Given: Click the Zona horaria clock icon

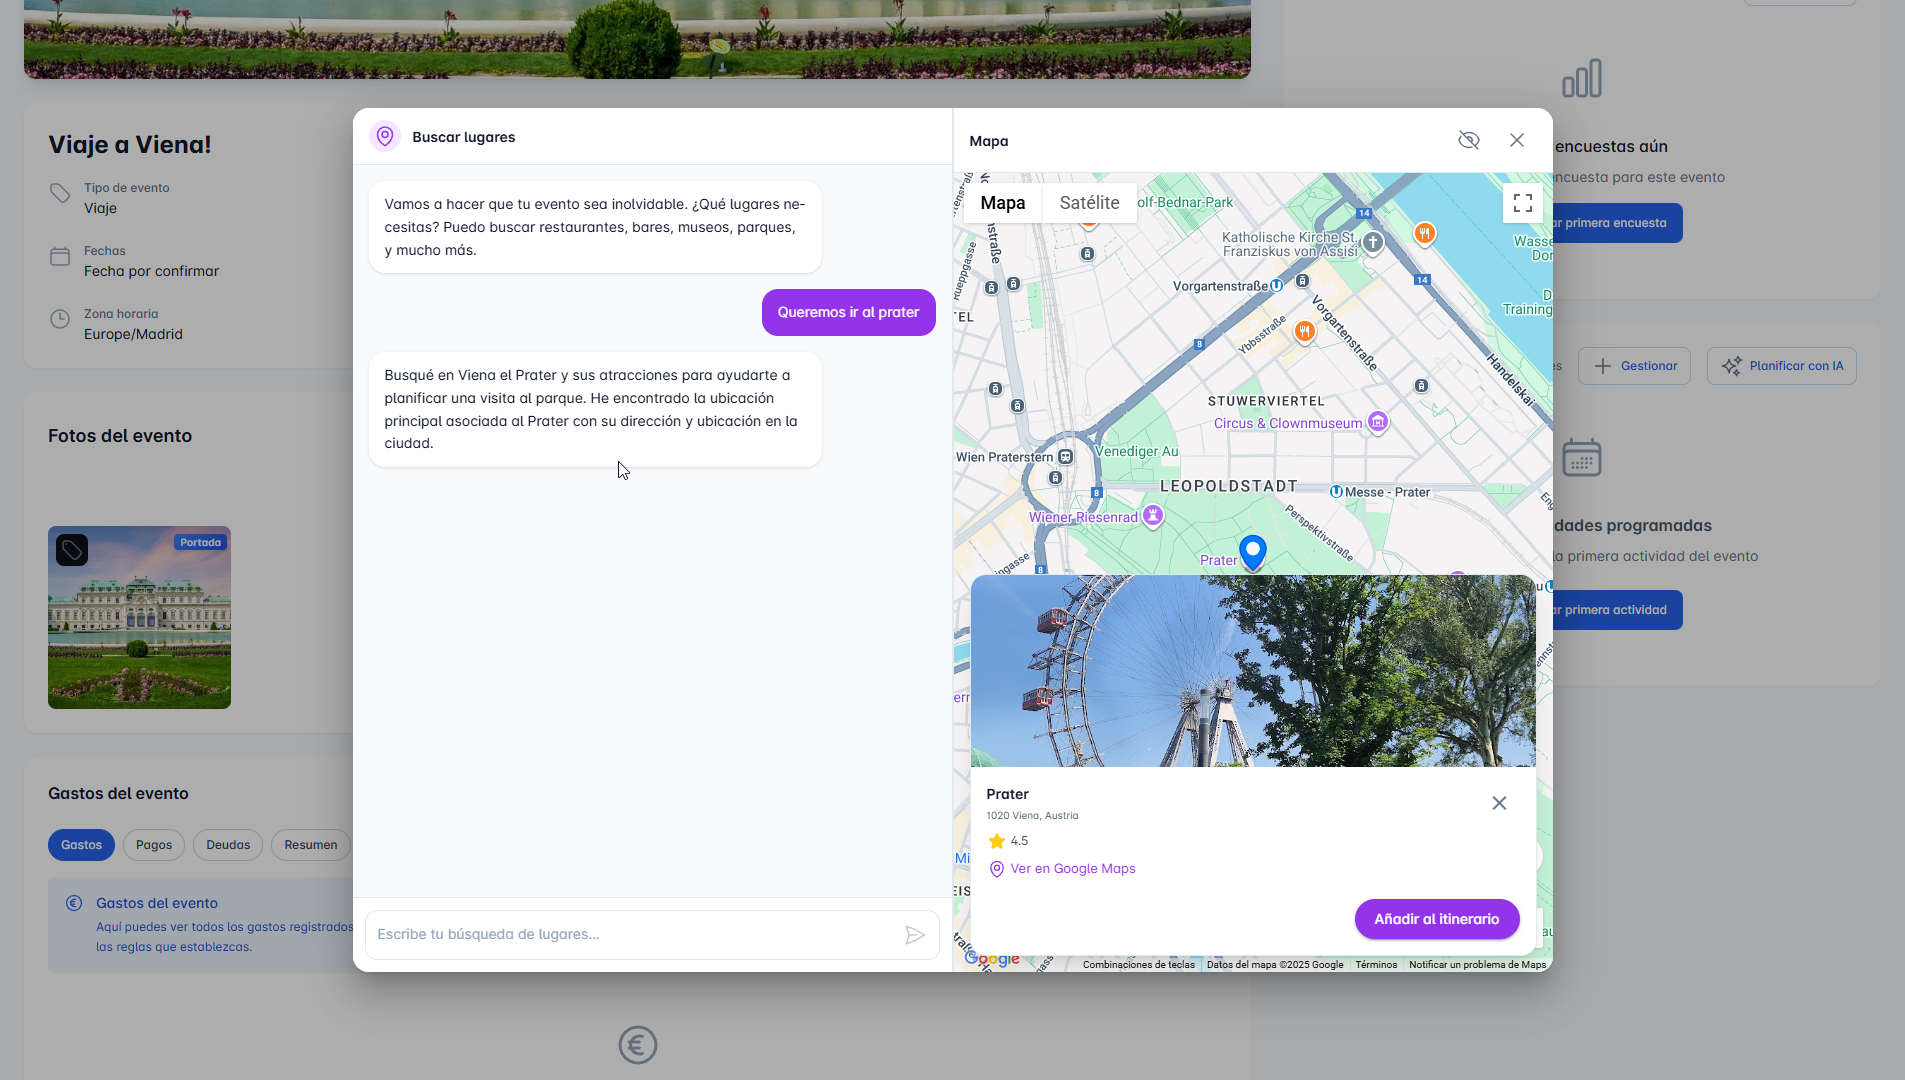Looking at the screenshot, I should click(60, 319).
